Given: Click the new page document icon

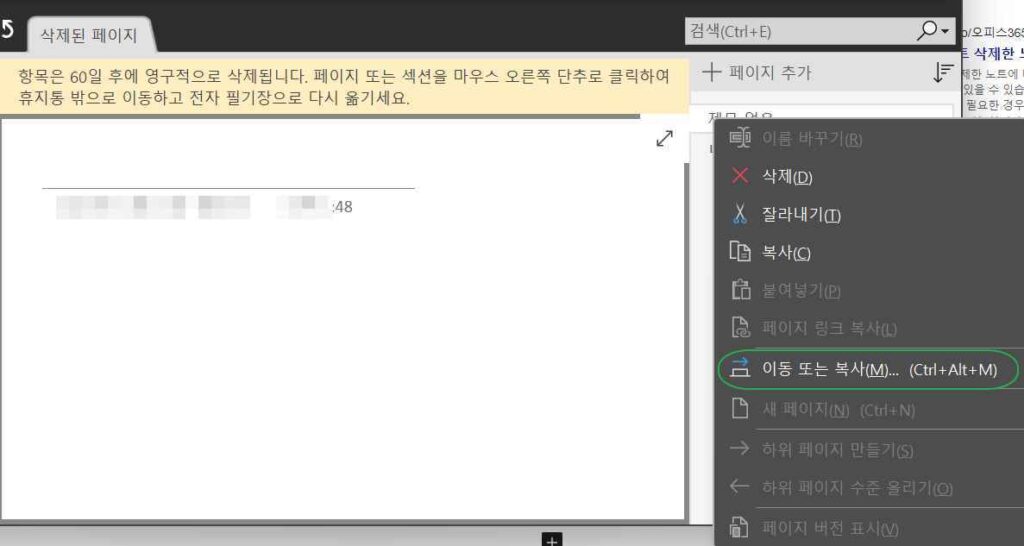Looking at the screenshot, I should pos(739,409).
